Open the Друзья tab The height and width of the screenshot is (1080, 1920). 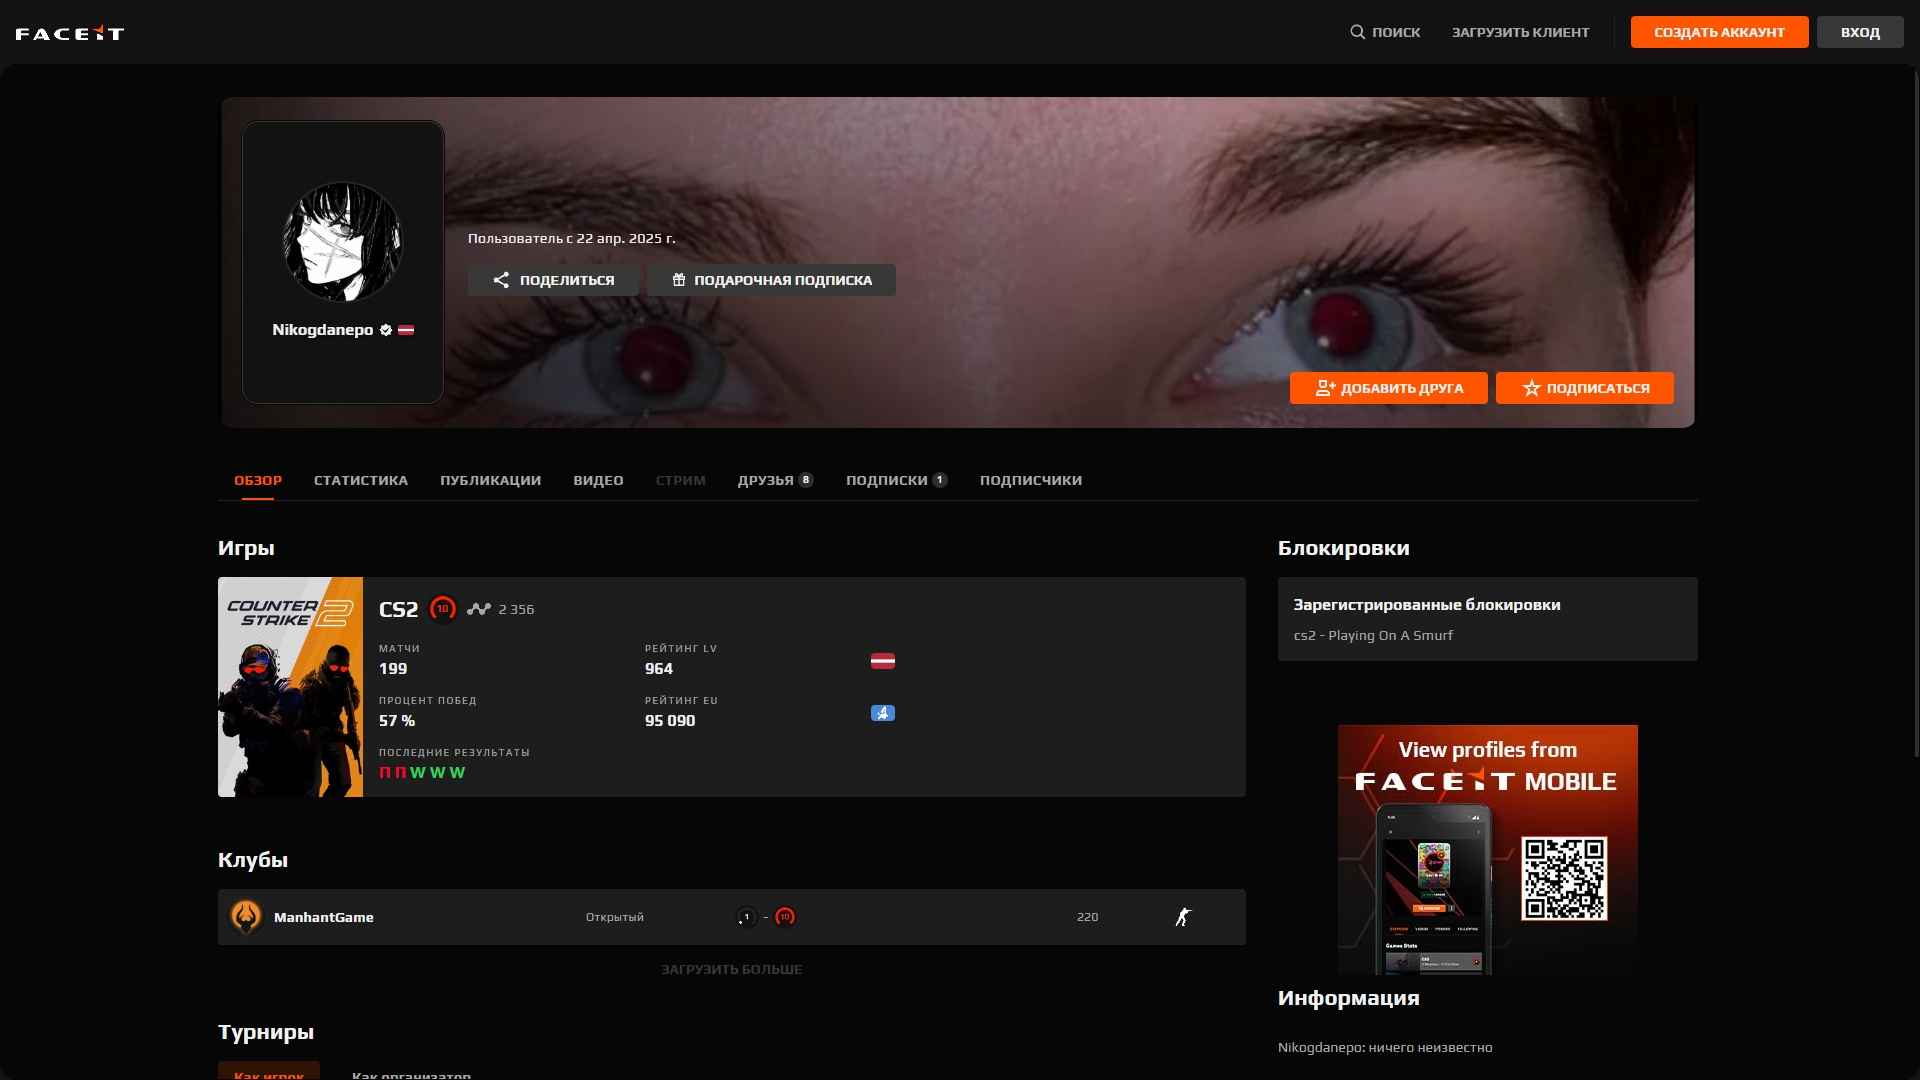(x=775, y=480)
